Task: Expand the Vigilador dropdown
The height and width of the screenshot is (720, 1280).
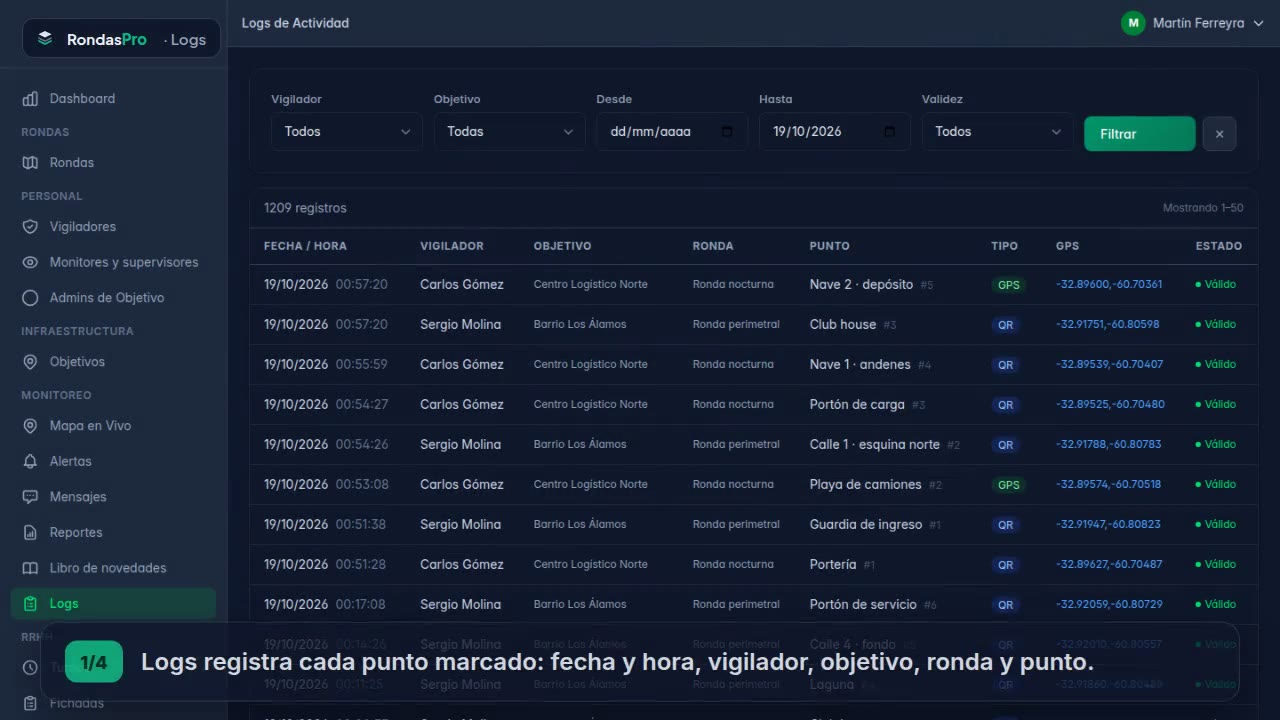Action: (x=346, y=131)
